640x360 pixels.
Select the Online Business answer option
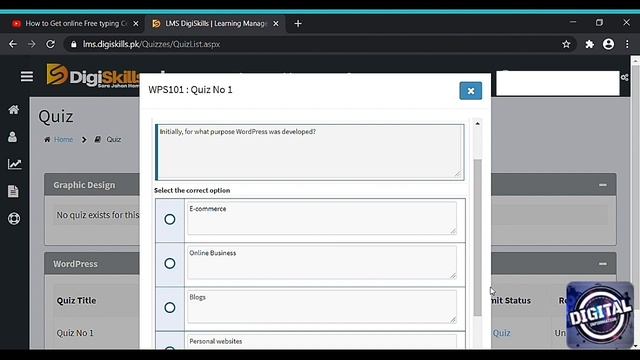click(x=170, y=263)
